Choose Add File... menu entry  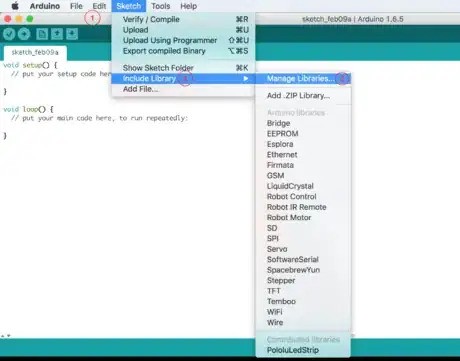(183, 89)
